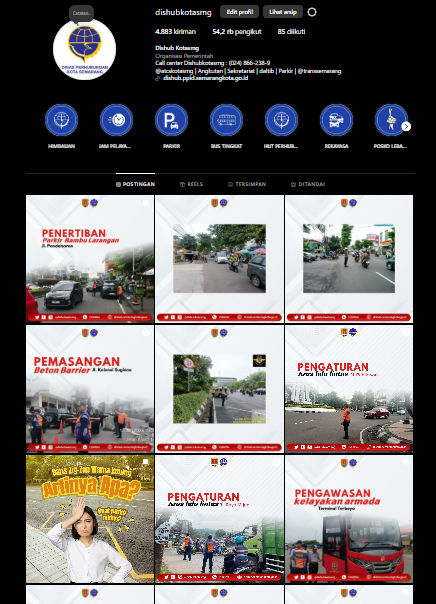
Task: Open the post showing the no-parking sign hedge
Action: click(220, 389)
